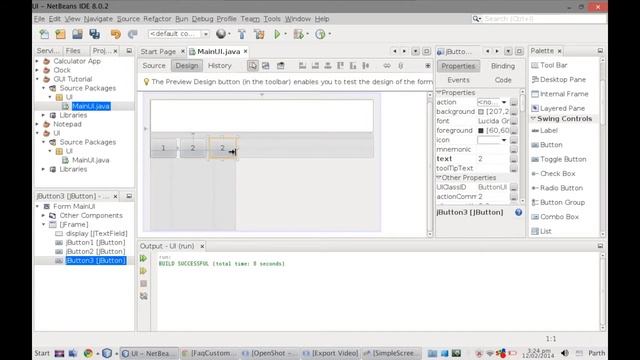This screenshot has height=360, width=640.
Task: Click the text property value field
Action: (x=493, y=159)
